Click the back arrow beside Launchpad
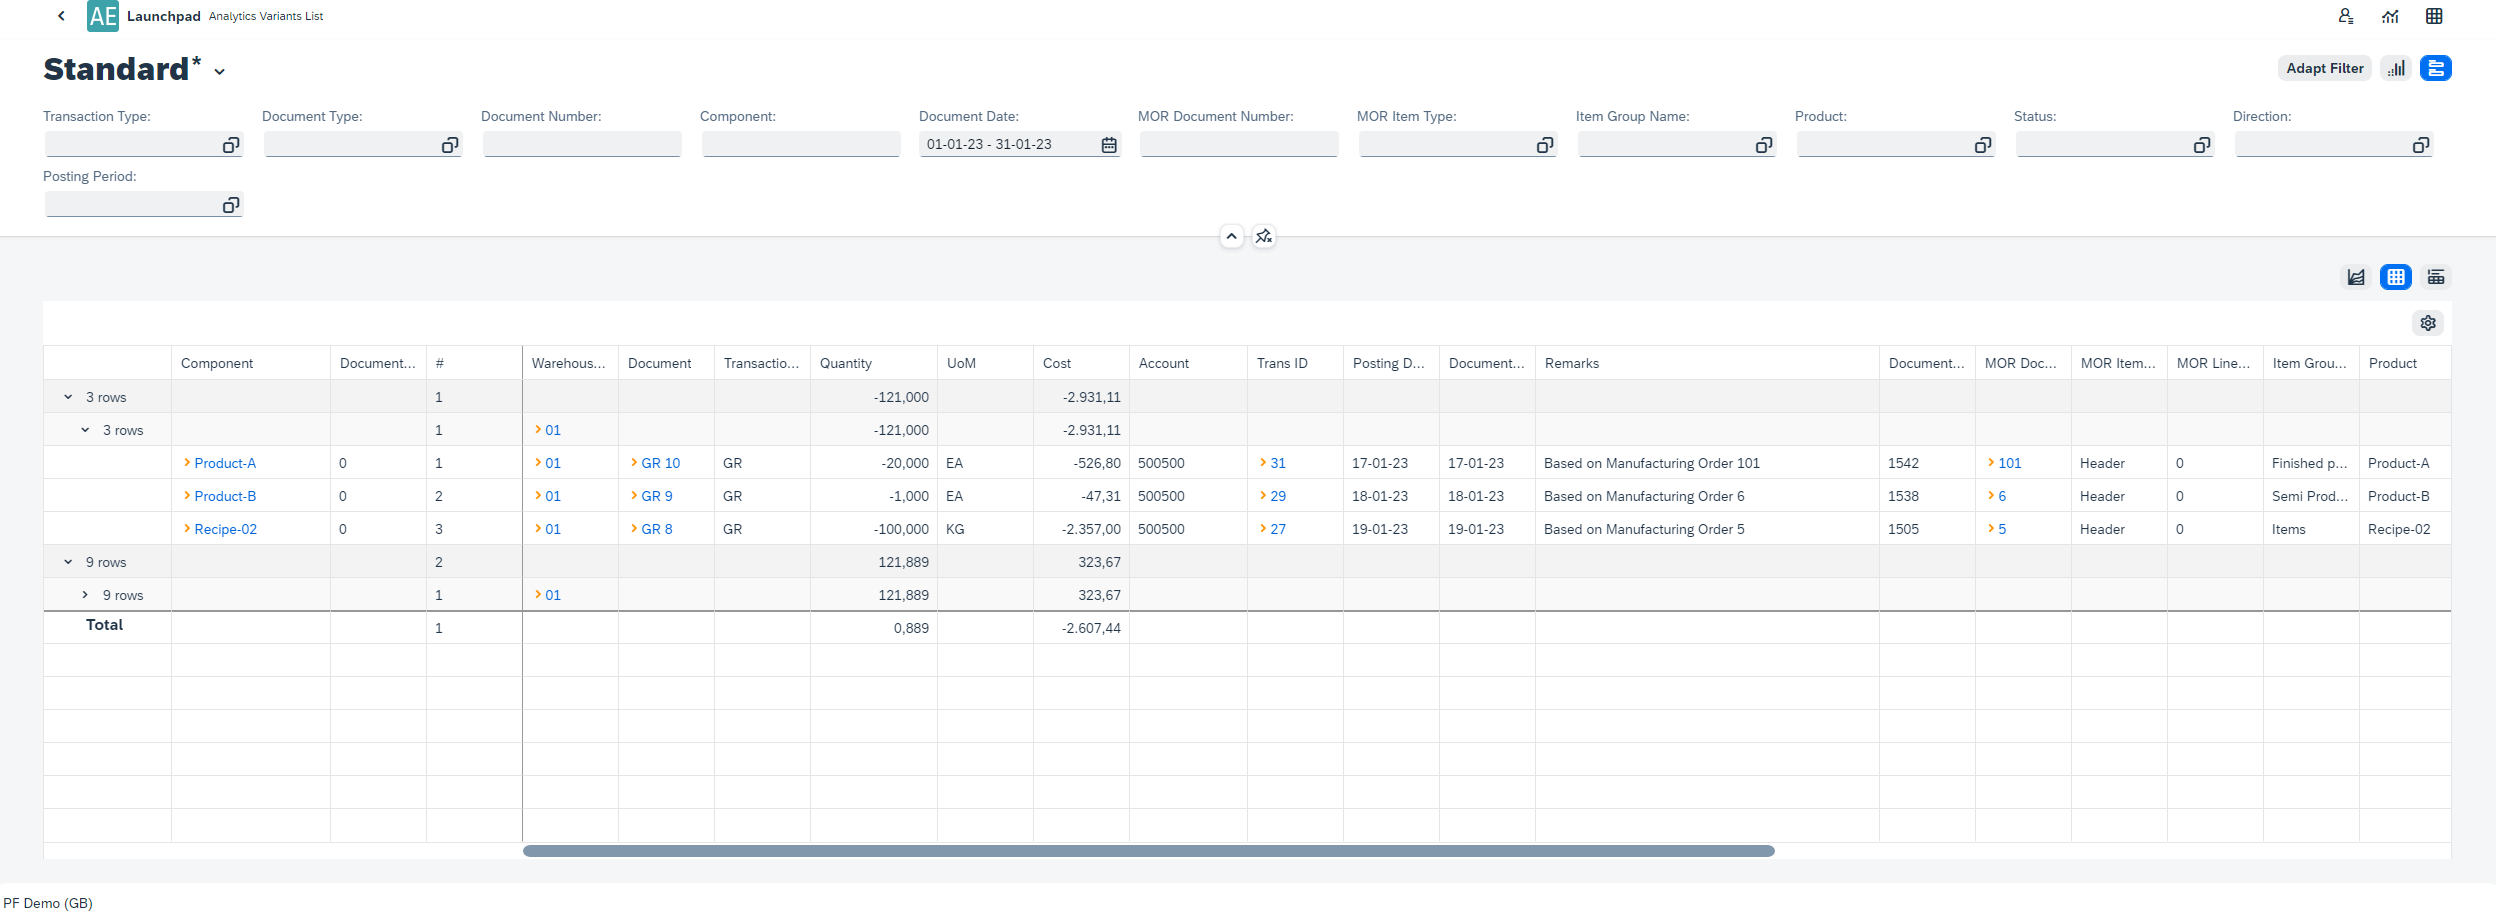 [x=61, y=16]
